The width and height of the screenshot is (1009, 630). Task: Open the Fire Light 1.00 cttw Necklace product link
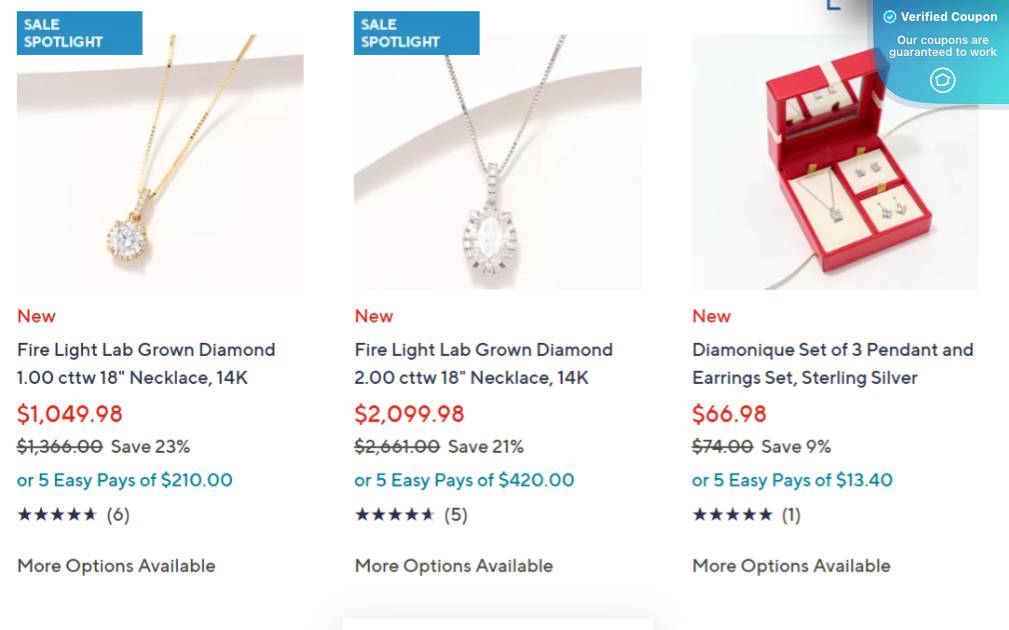pyautogui.click(x=146, y=363)
